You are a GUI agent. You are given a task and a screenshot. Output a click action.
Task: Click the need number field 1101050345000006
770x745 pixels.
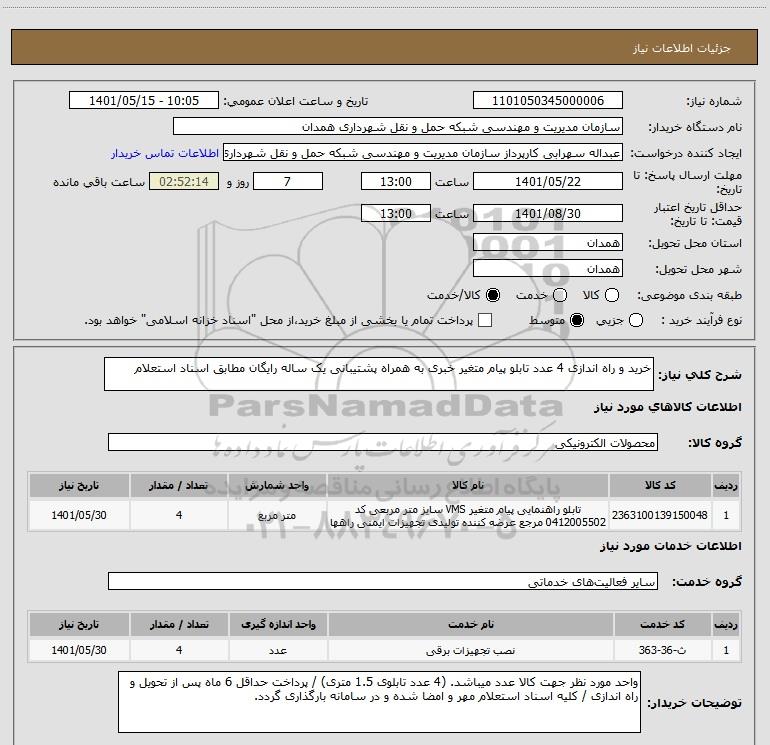(x=548, y=100)
